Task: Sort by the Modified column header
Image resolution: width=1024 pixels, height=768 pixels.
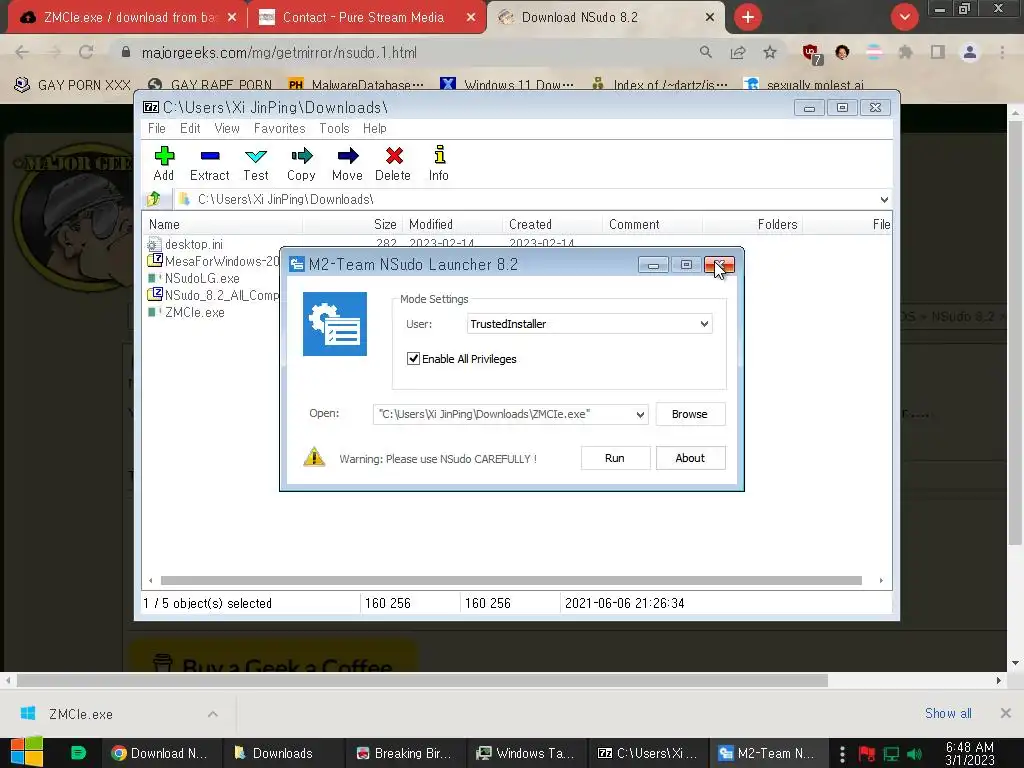Action: [x=453, y=224]
